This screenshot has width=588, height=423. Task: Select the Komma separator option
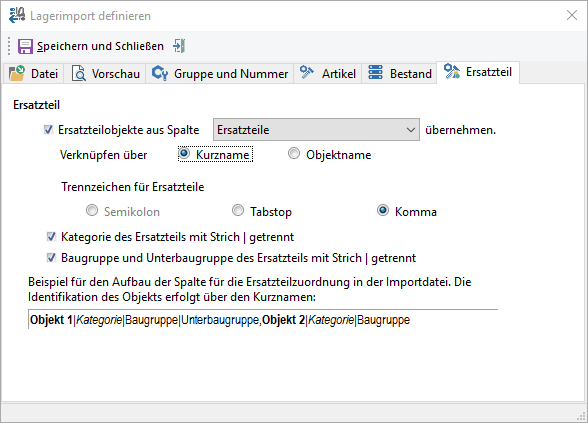coord(382,210)
